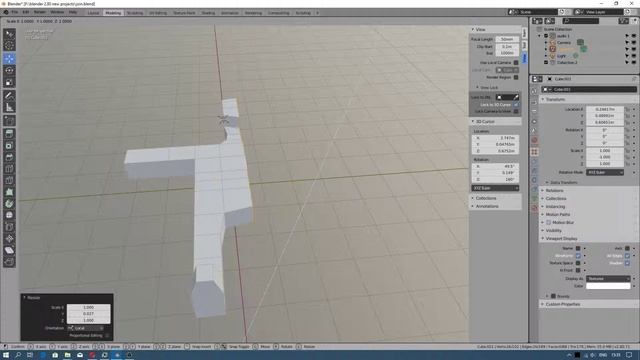Image resolution: width=640 pixels, height=360 pixels.
Task: Add a workspace with plus button
Action: click(x=317, y=13)
